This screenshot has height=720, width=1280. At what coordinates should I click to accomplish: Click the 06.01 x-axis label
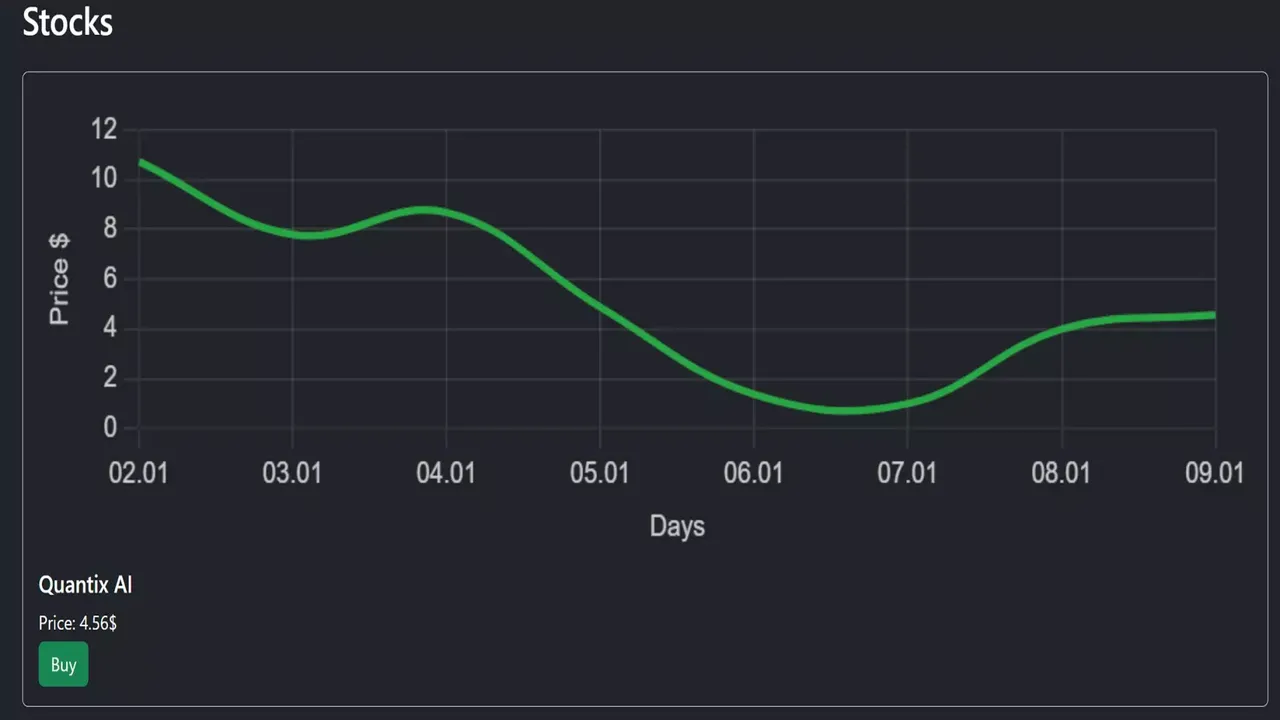click(753, 473)
